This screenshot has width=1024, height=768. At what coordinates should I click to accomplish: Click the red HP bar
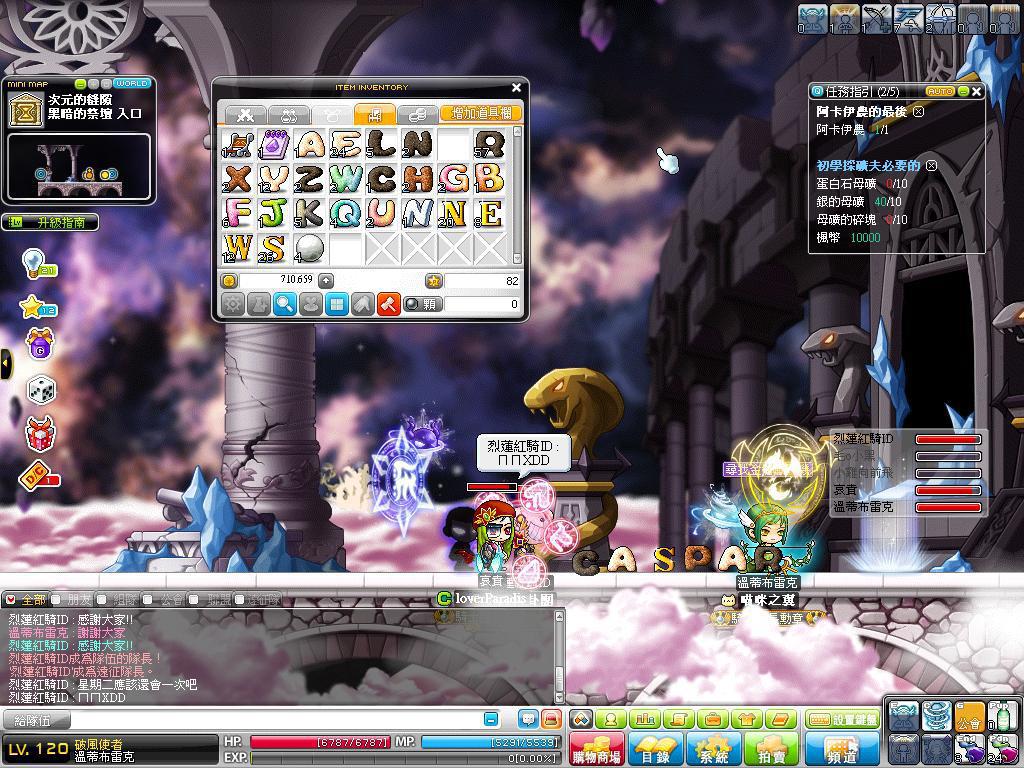click(320, 743)
